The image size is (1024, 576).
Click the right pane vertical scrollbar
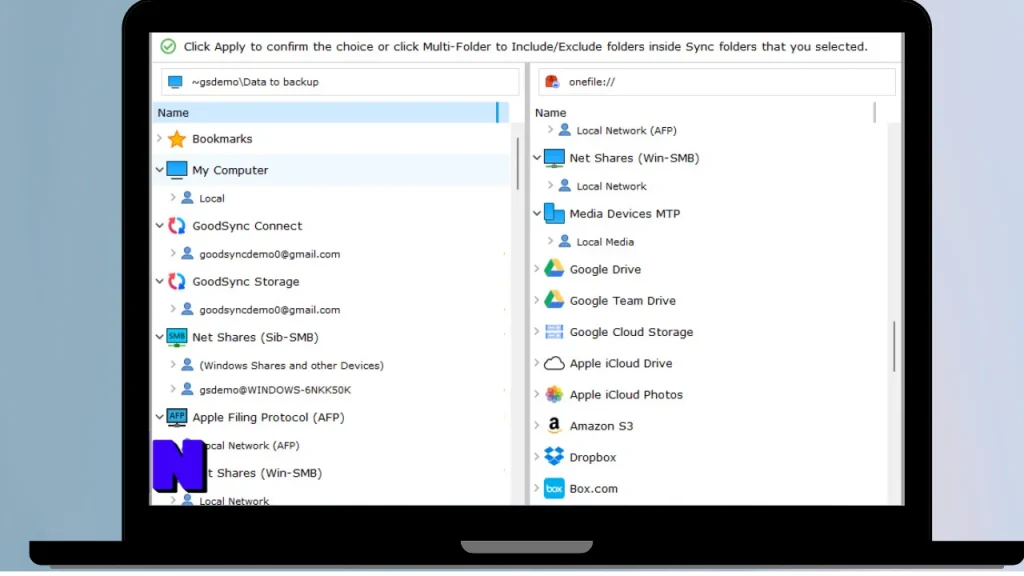click(894, 346)
